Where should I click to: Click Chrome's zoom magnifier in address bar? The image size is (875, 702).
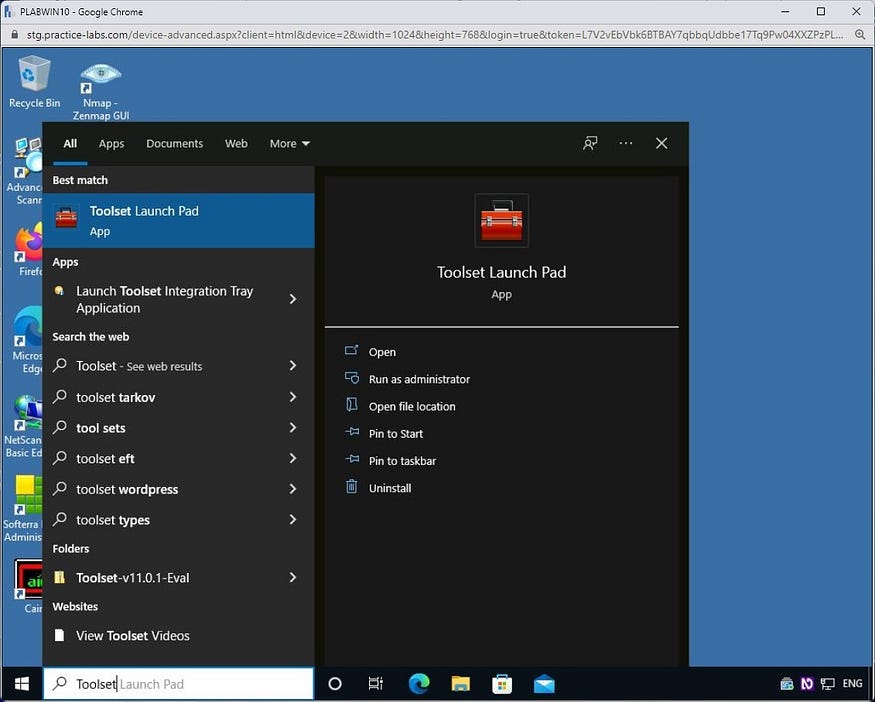(x=860, y=35)
